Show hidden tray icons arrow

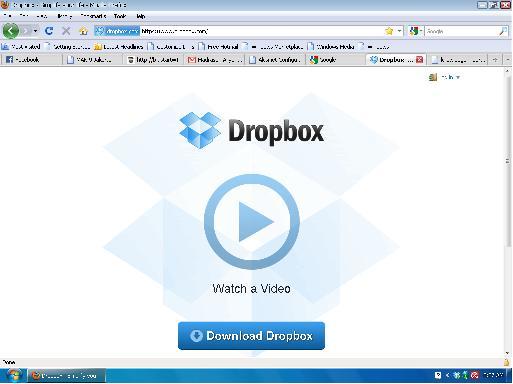[448, 376]
